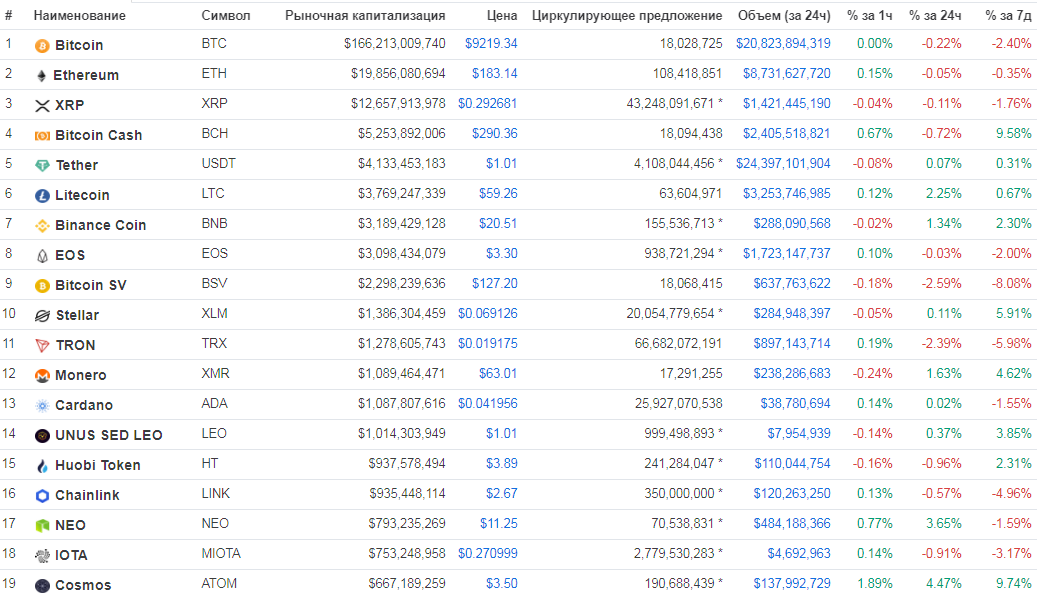1041x595 pixels.
Task: Click the Ethereum diamond logo icon
Action: 42,75
